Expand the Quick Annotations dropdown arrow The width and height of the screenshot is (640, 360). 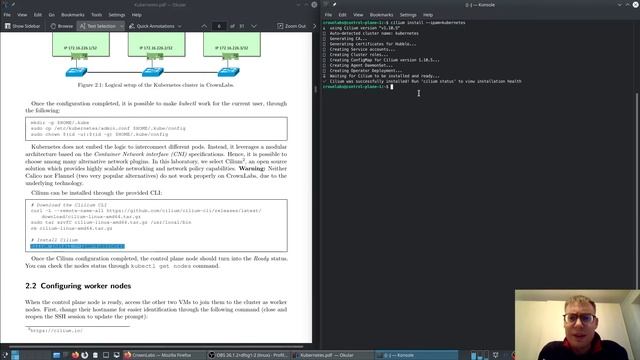tap(180, 26)
